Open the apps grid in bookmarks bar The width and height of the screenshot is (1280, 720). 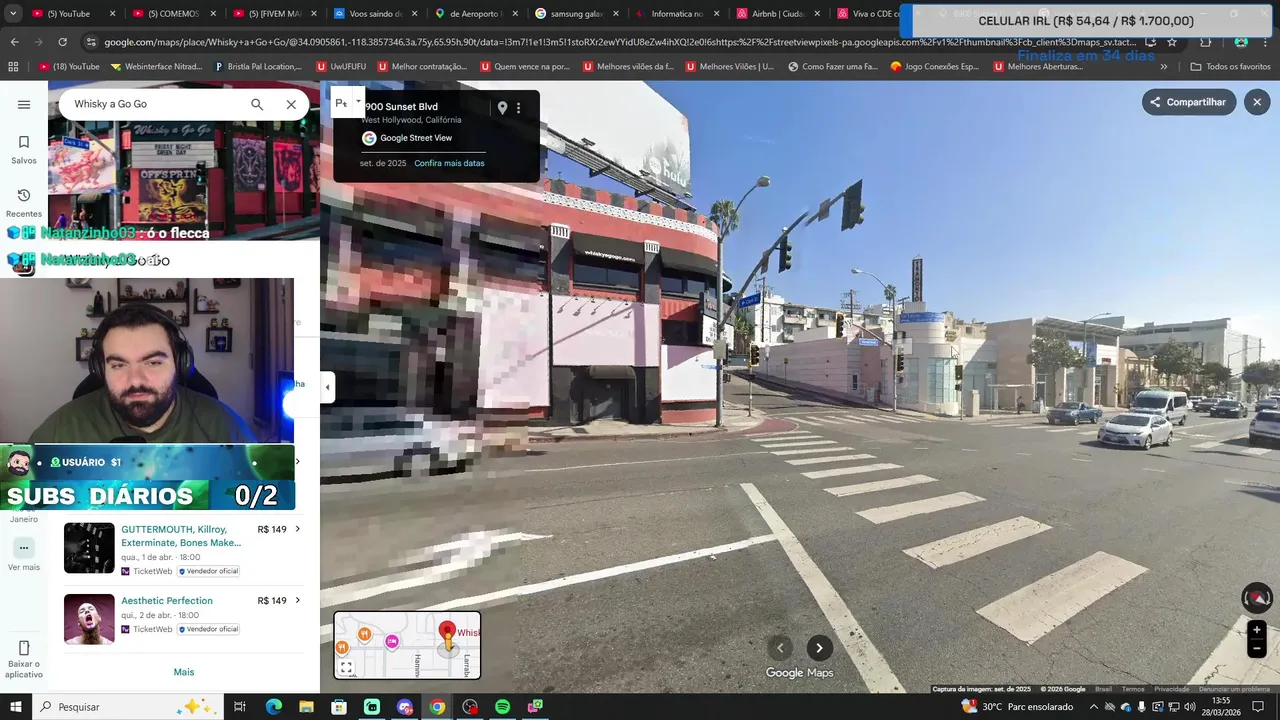pyautogui.click(x=13, y=66)
